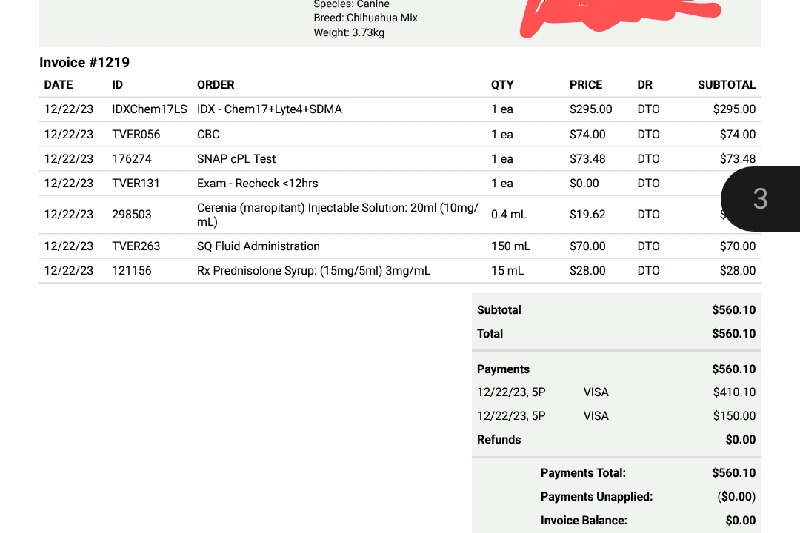Screen dimensions: 800x533
Task: Click the QTY column header
Action: [x=502, y=85]
